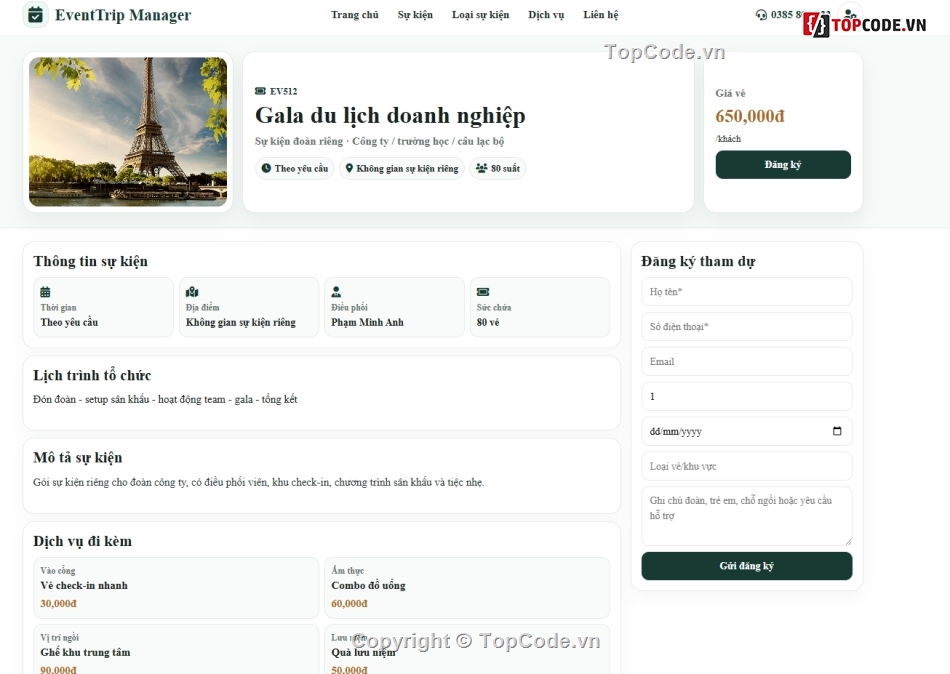The image size is (950, 674).
Task: Click the ticket quantity field showing 1
Action: 746,396
